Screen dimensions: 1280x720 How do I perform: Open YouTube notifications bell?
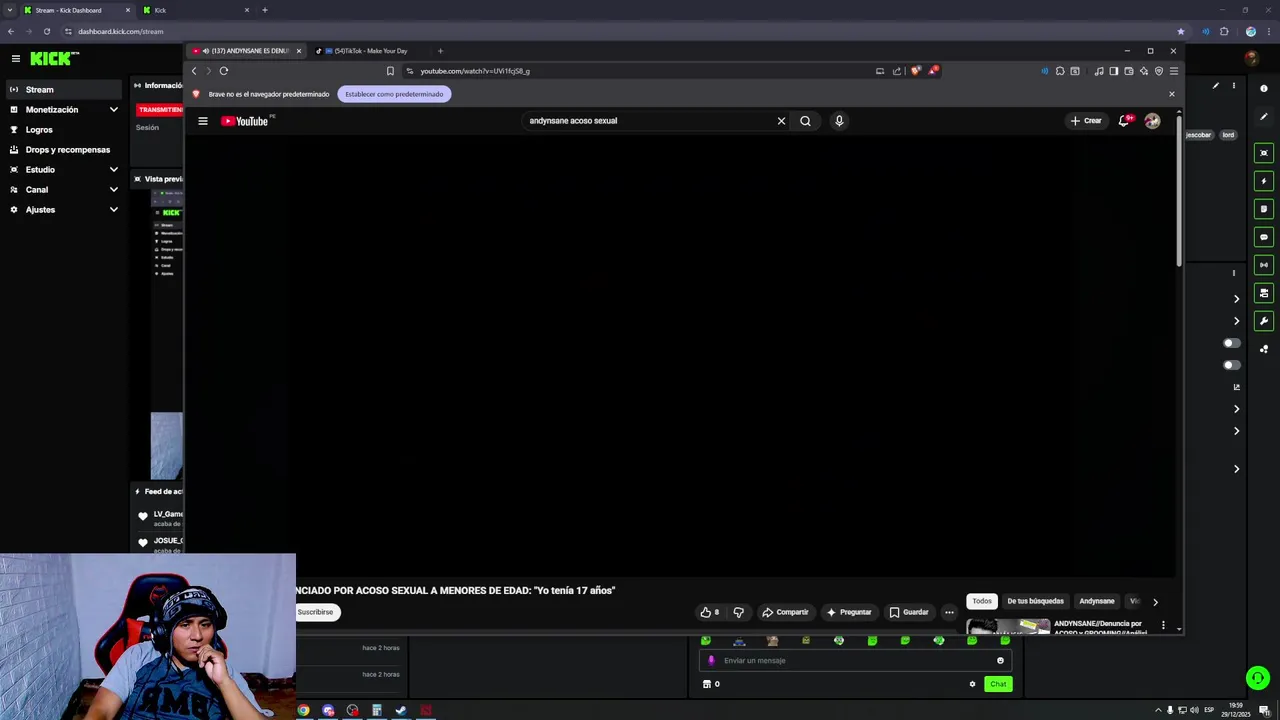1124,121
